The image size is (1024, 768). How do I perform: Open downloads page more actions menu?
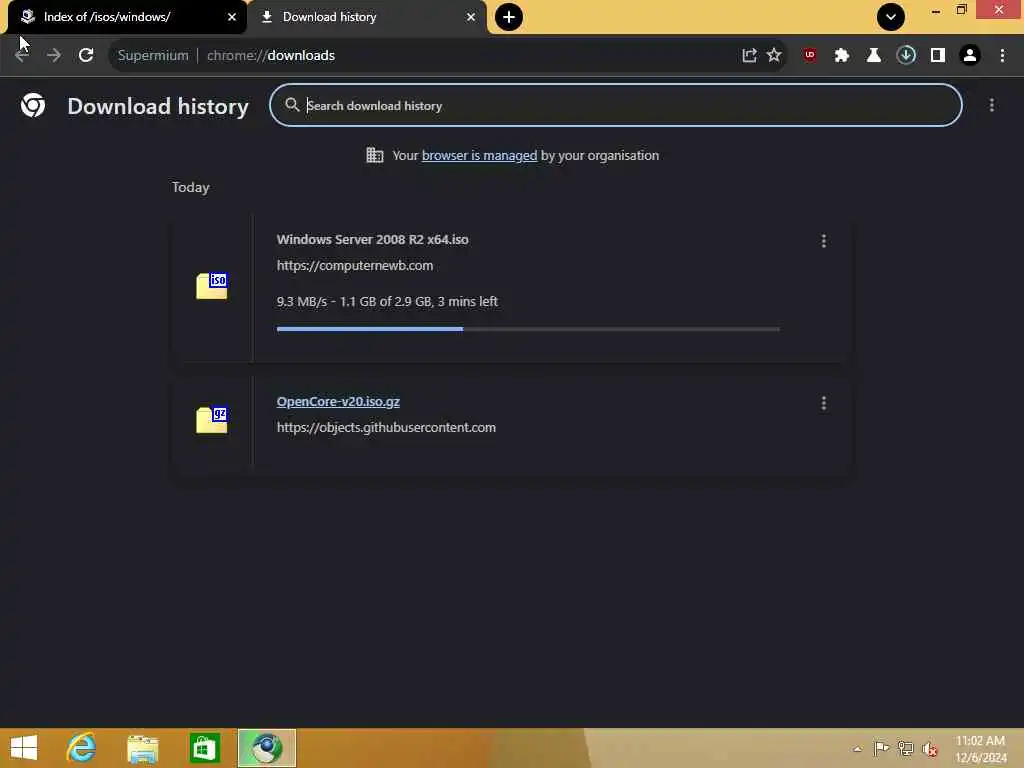[991, 105]
